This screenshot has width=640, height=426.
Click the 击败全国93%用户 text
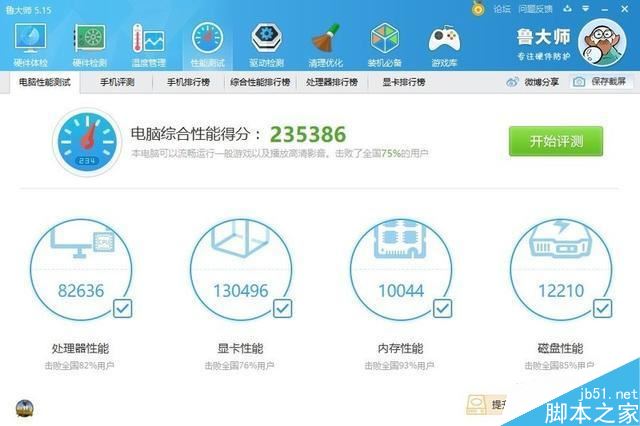point(400,365)
